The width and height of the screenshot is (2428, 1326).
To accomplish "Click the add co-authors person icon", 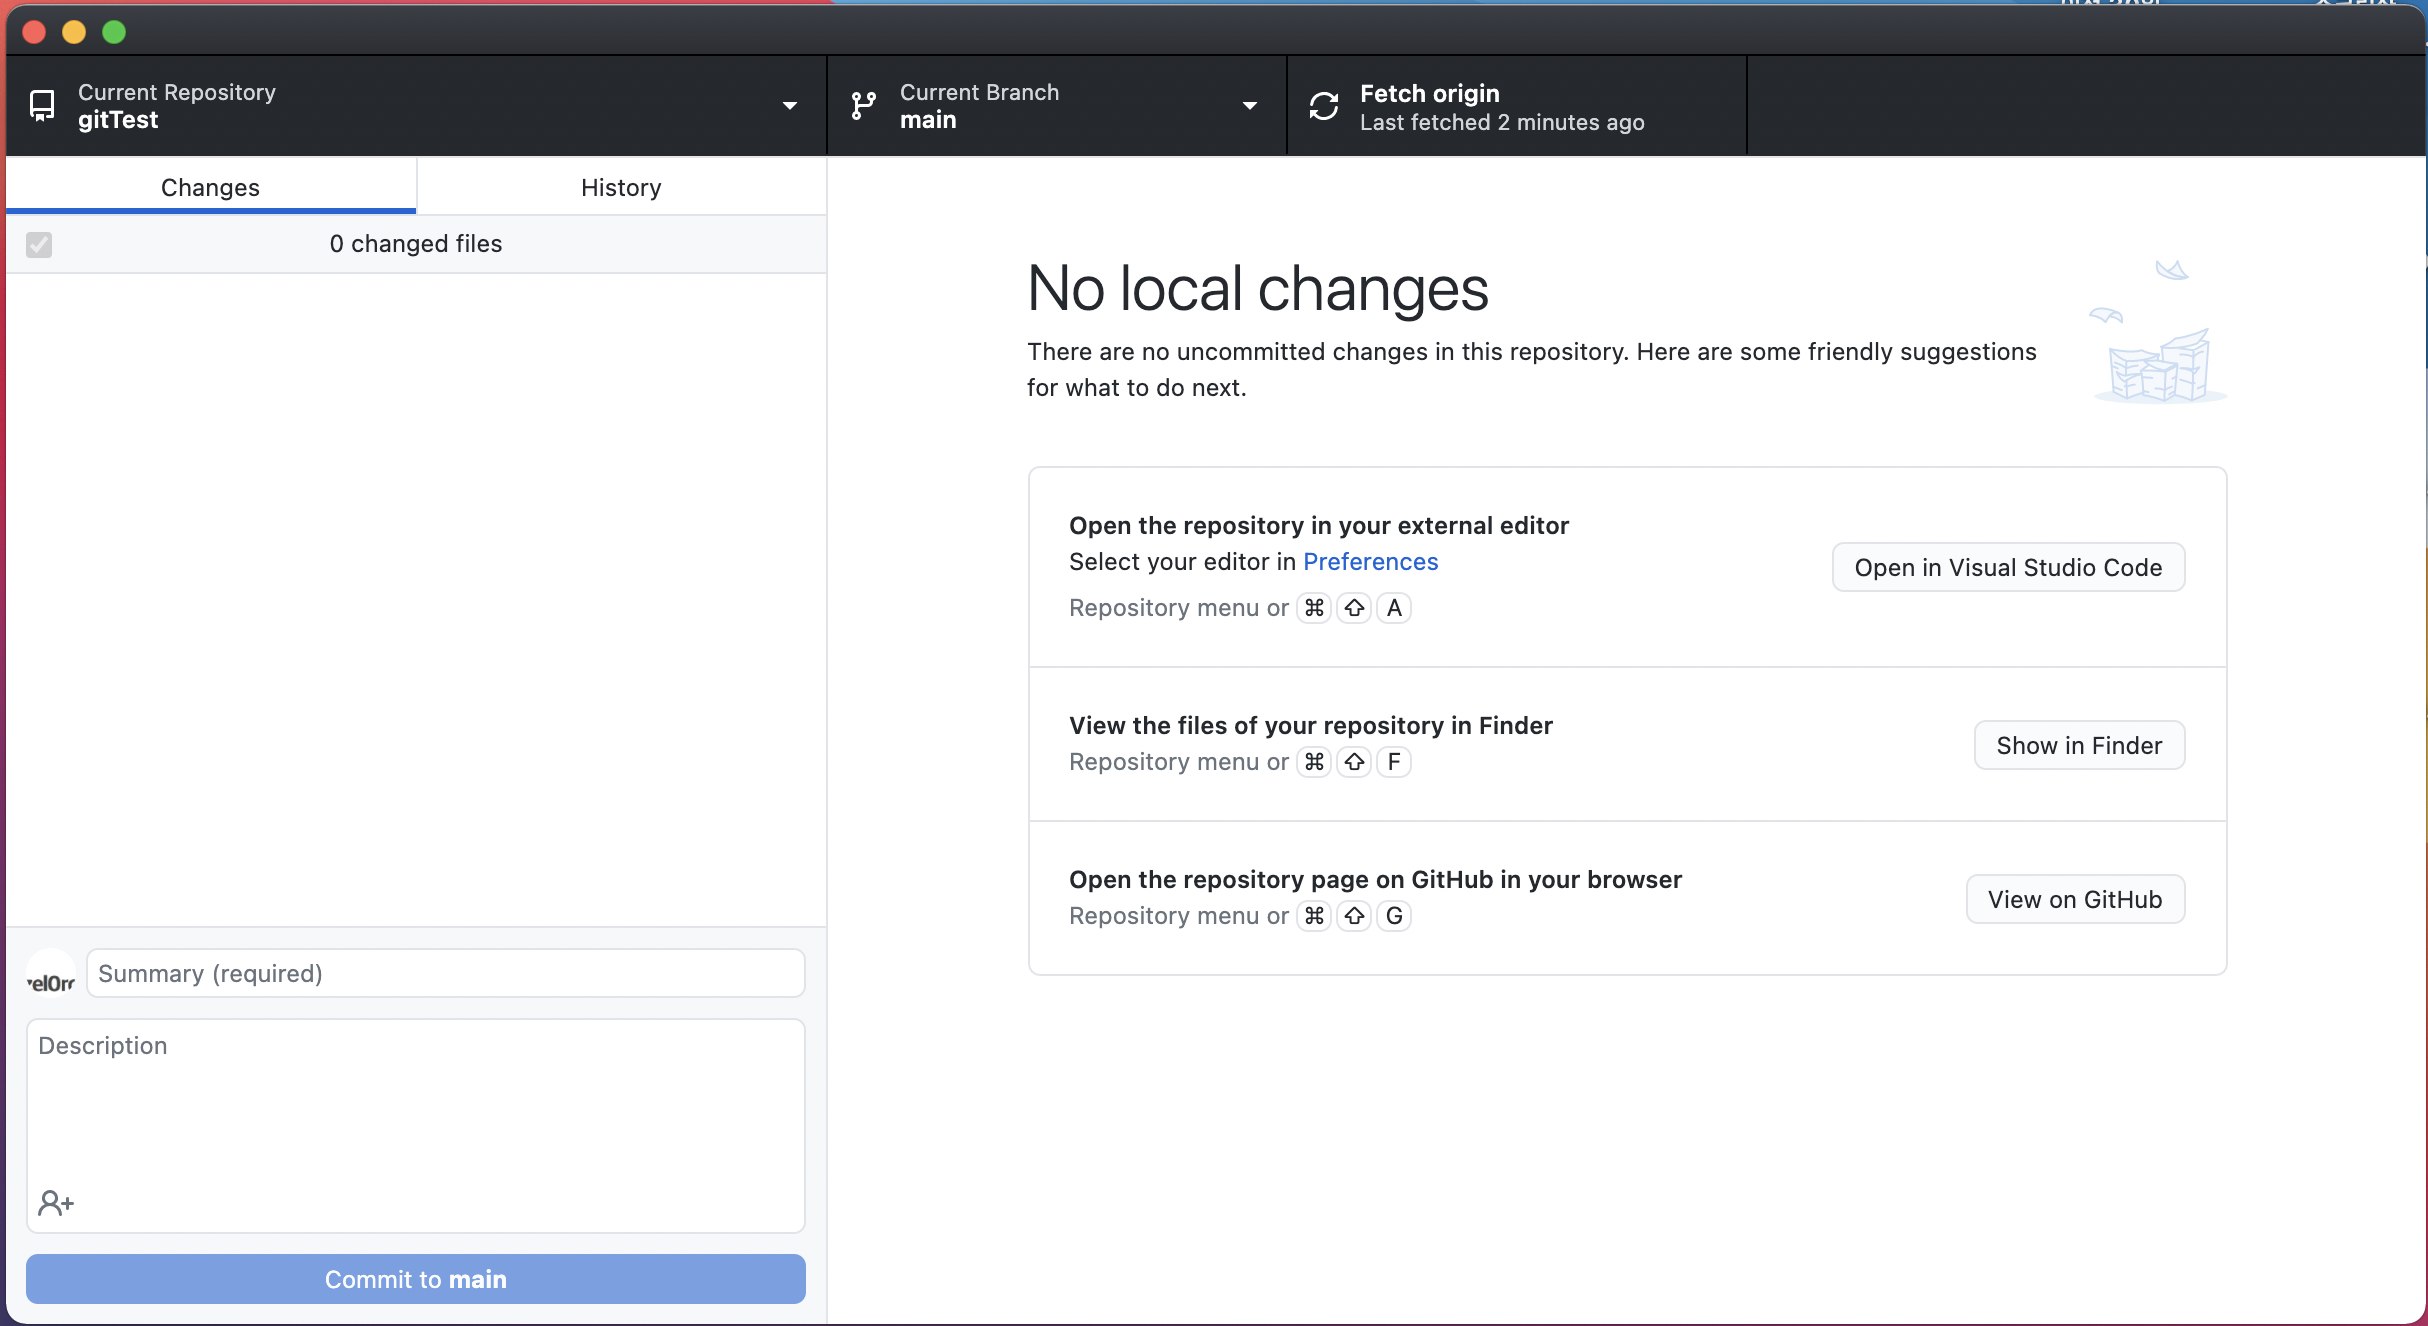I will coord(56,1202).
